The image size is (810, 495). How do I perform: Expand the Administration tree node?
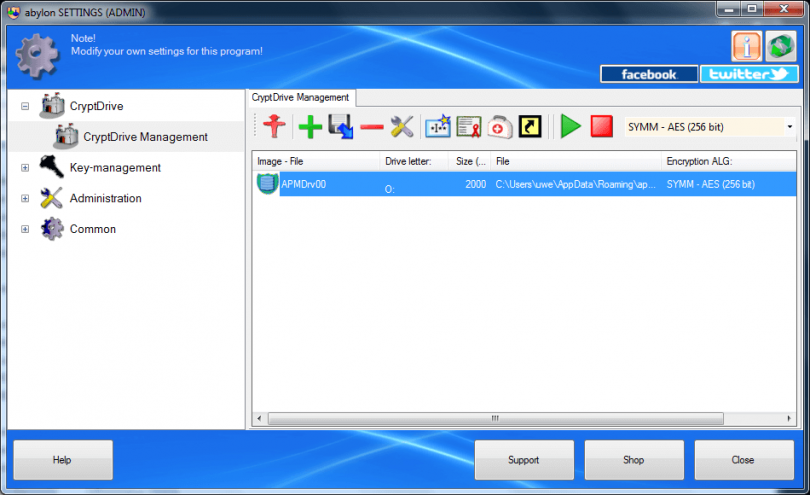coord(25,198)
